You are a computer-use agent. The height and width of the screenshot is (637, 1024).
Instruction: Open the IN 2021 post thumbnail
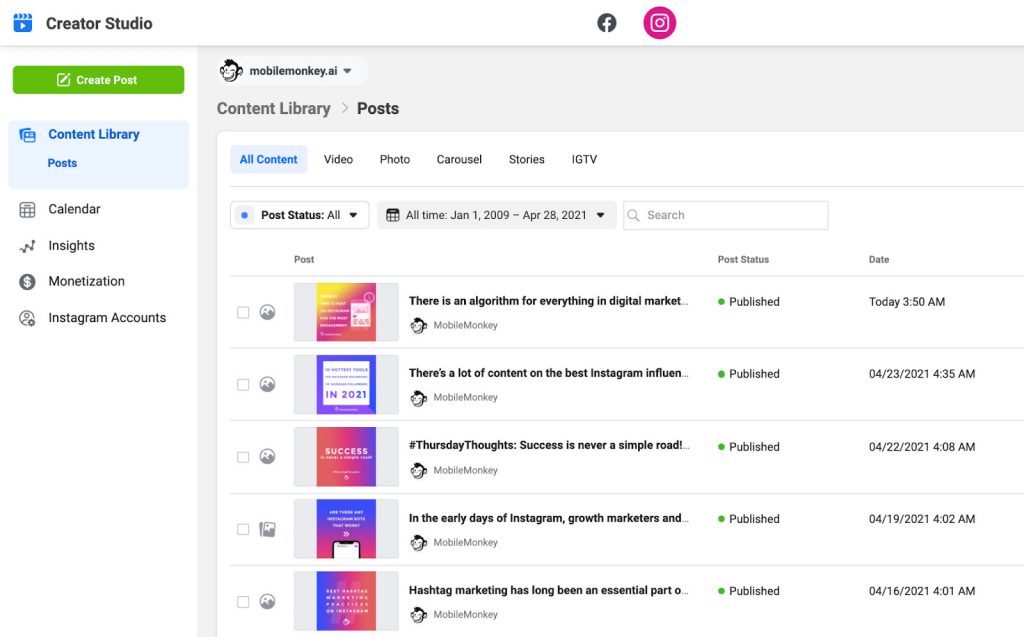(346, 384)
